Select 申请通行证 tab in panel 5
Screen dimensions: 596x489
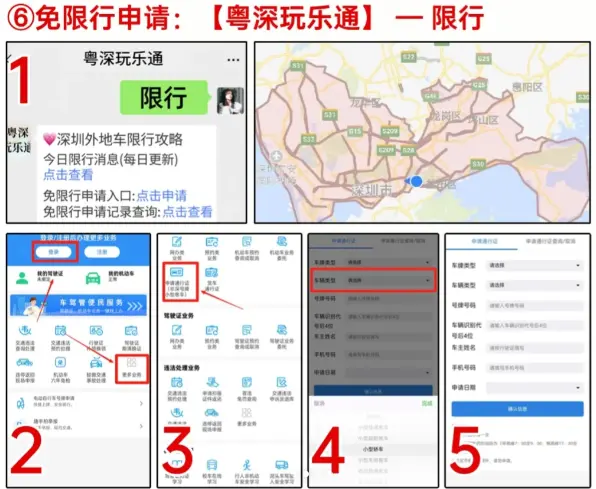pos(484,241)
